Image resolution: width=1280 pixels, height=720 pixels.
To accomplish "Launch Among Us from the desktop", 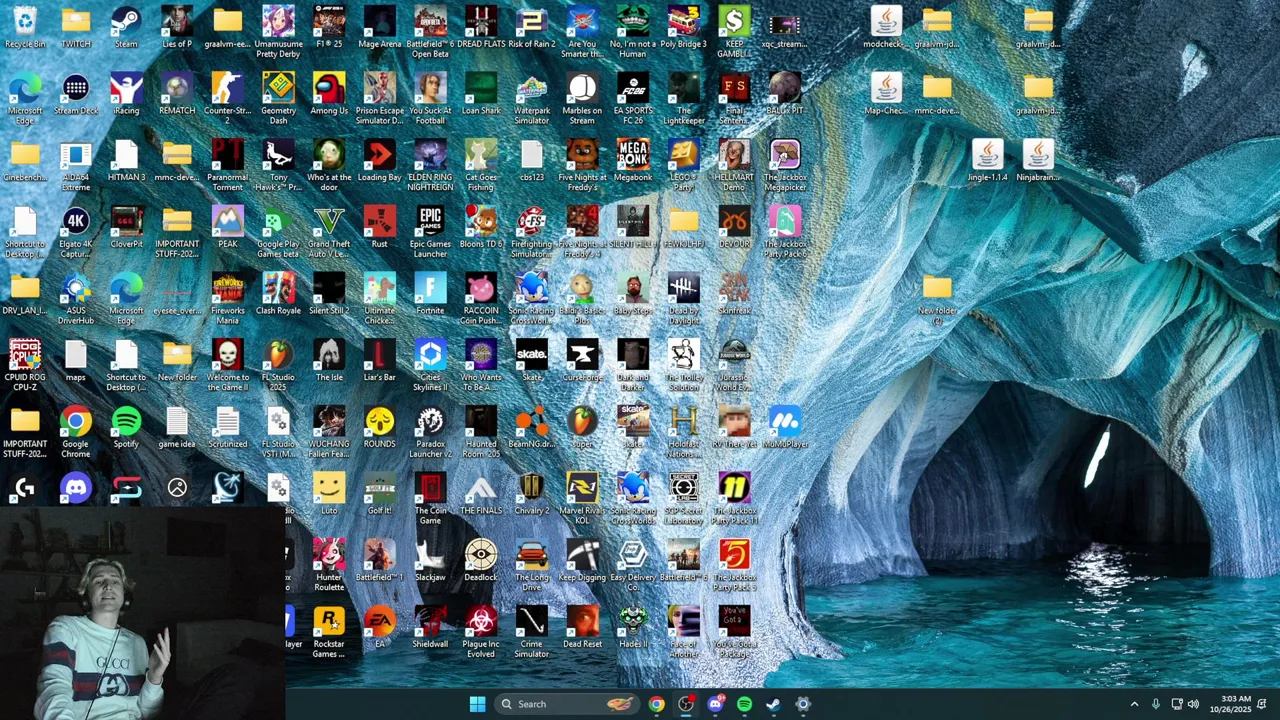I will point(329,94).
